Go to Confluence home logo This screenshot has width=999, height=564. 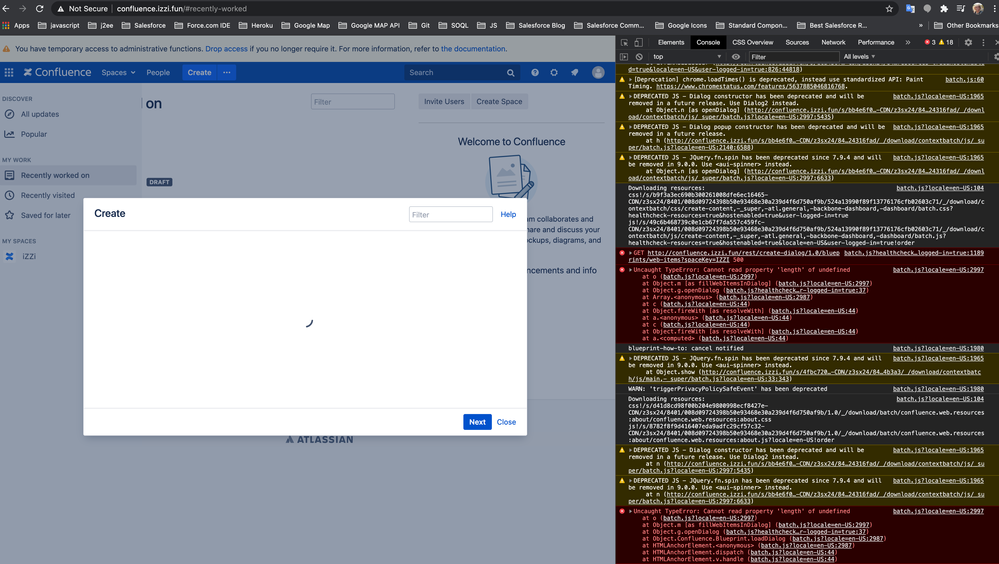(x=57, y=73)
